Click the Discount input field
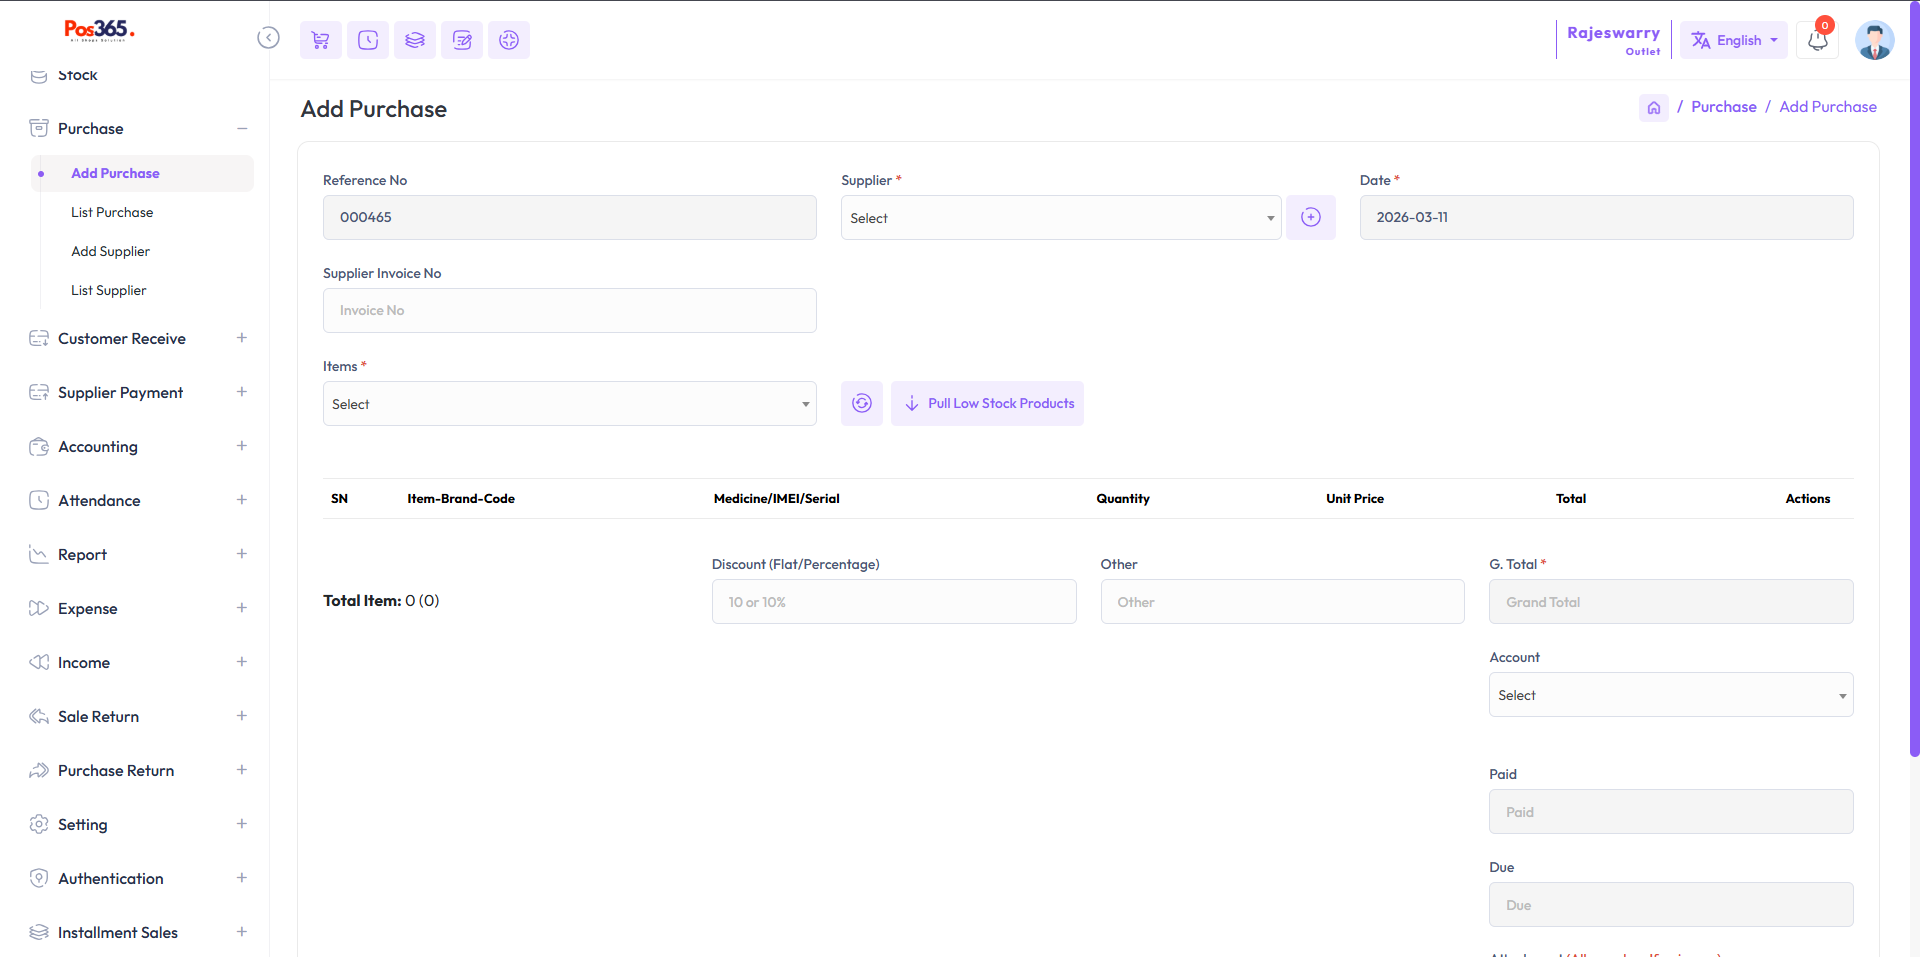 (893, 602)
